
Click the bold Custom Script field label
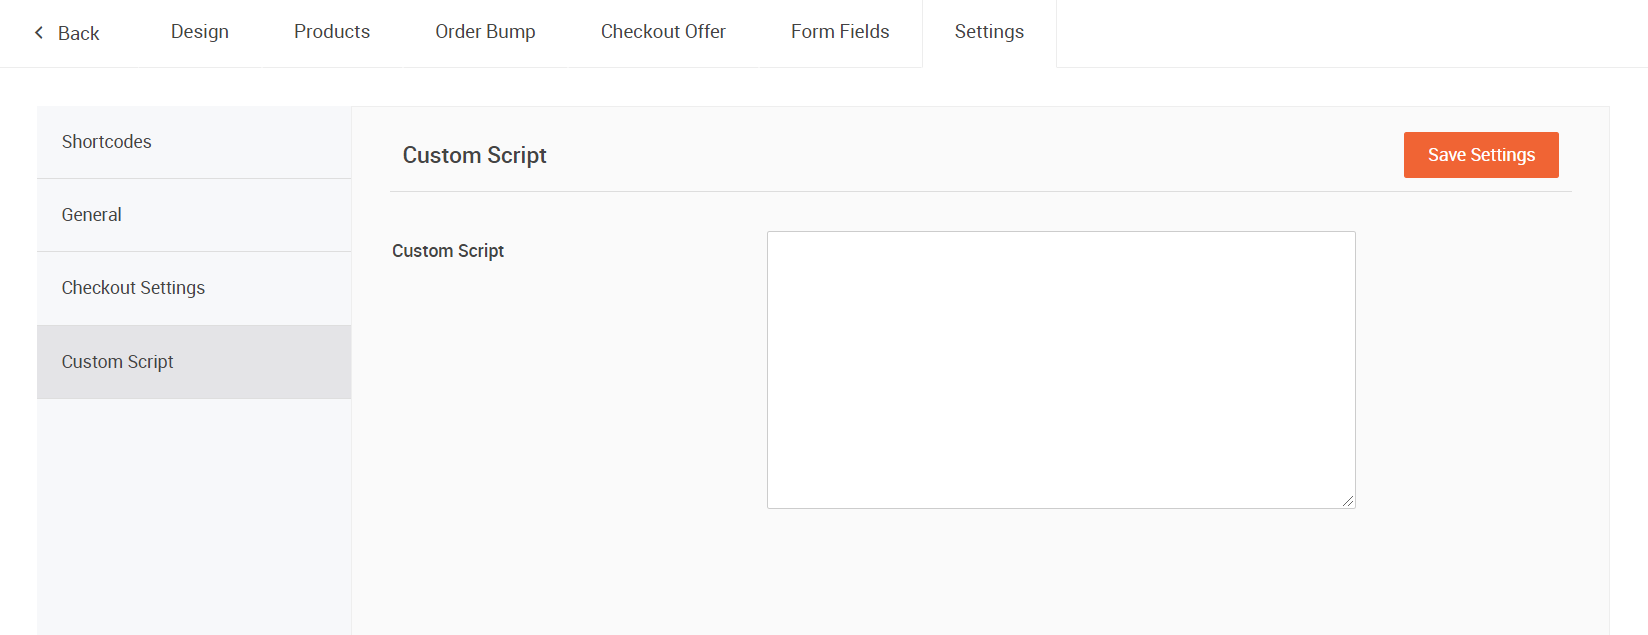pyautogui.click(x=447, y=251)
